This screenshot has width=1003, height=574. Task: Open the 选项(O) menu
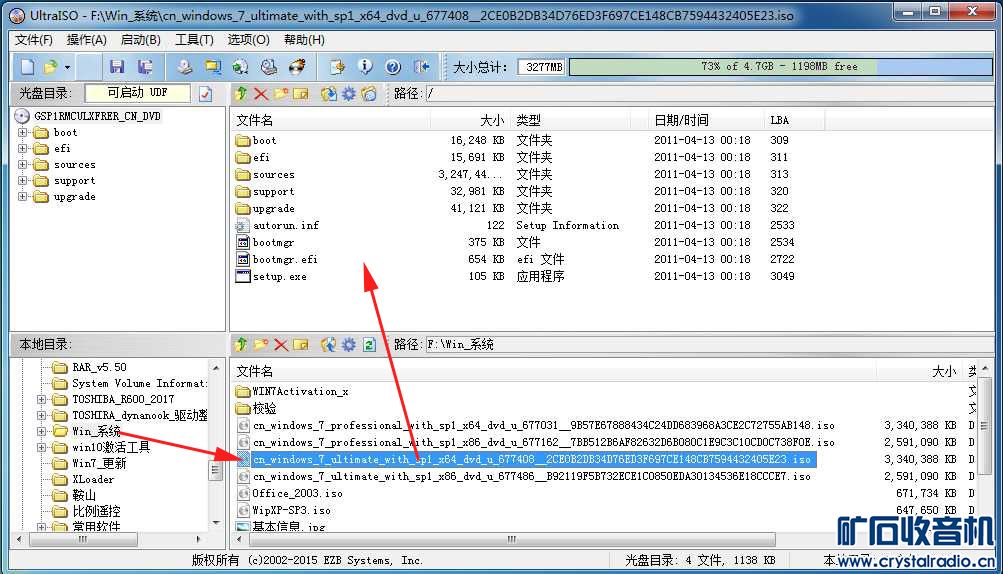click(248, 40)
